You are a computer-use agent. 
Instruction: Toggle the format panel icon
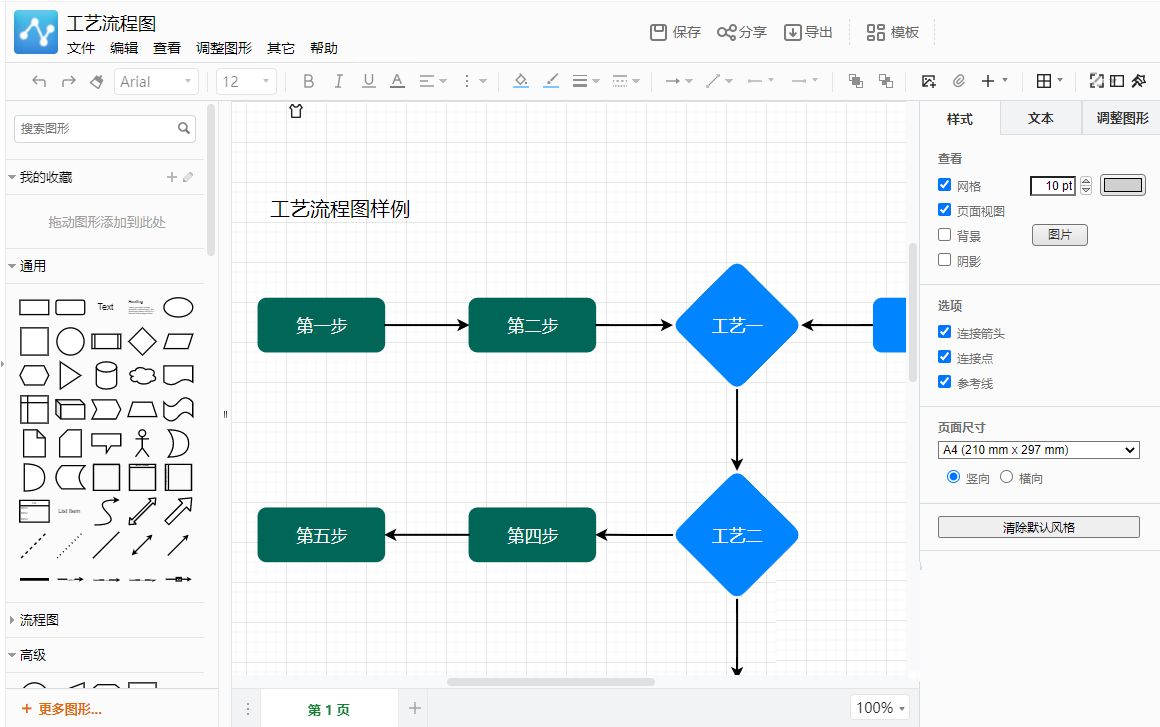click(1117, 81)
